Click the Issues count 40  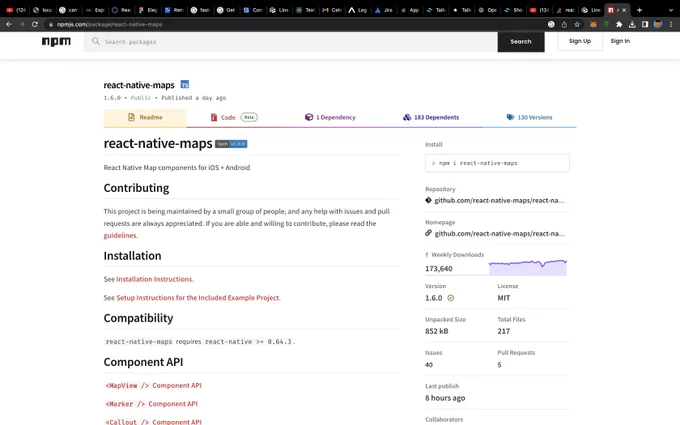[429, 365]
